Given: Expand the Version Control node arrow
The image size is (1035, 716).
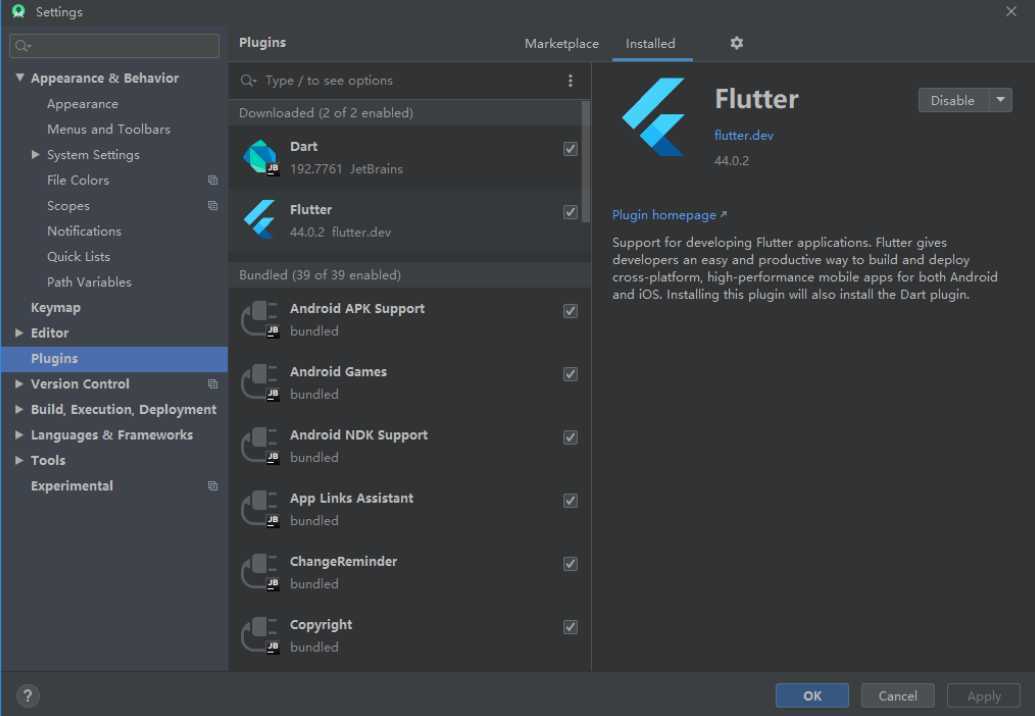Looking at the screenshot, I should pyautogui.click(x=19, y=383).
